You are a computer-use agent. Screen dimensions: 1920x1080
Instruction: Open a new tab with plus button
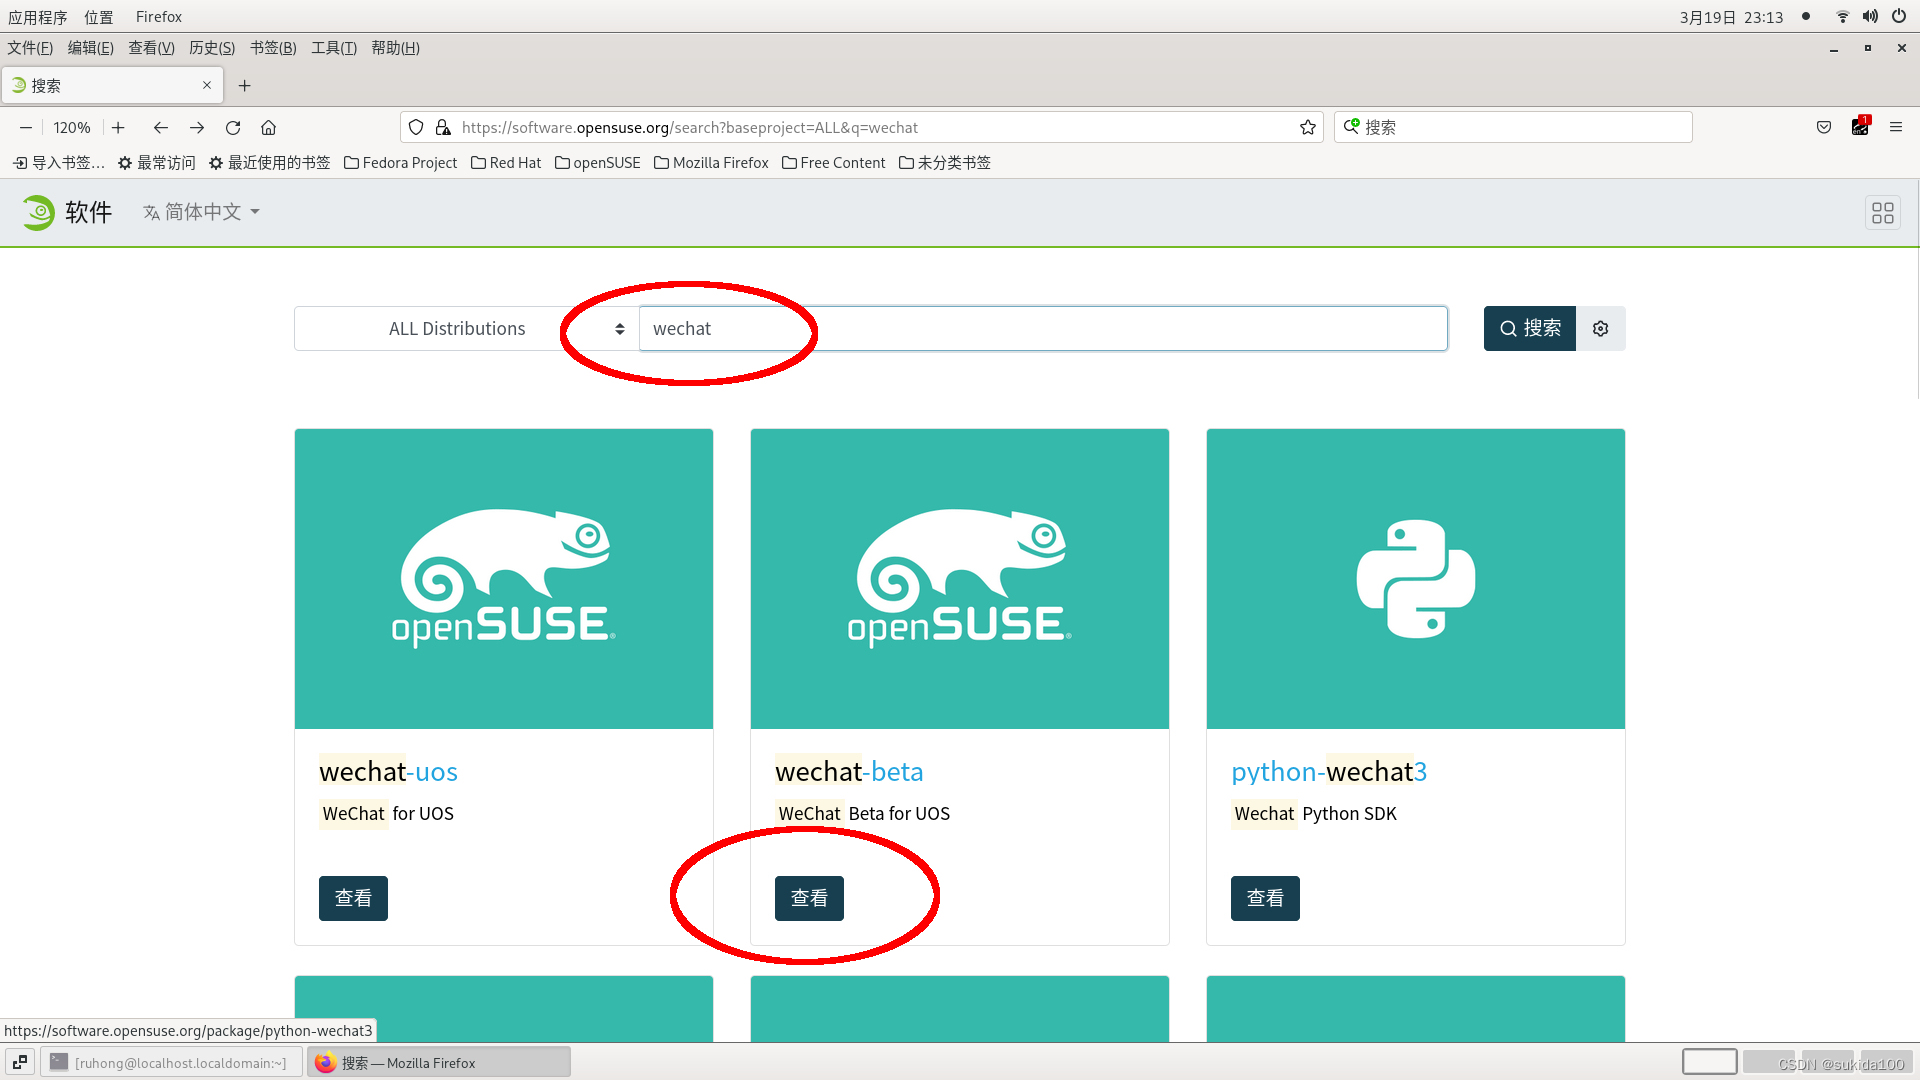point(244,86)
